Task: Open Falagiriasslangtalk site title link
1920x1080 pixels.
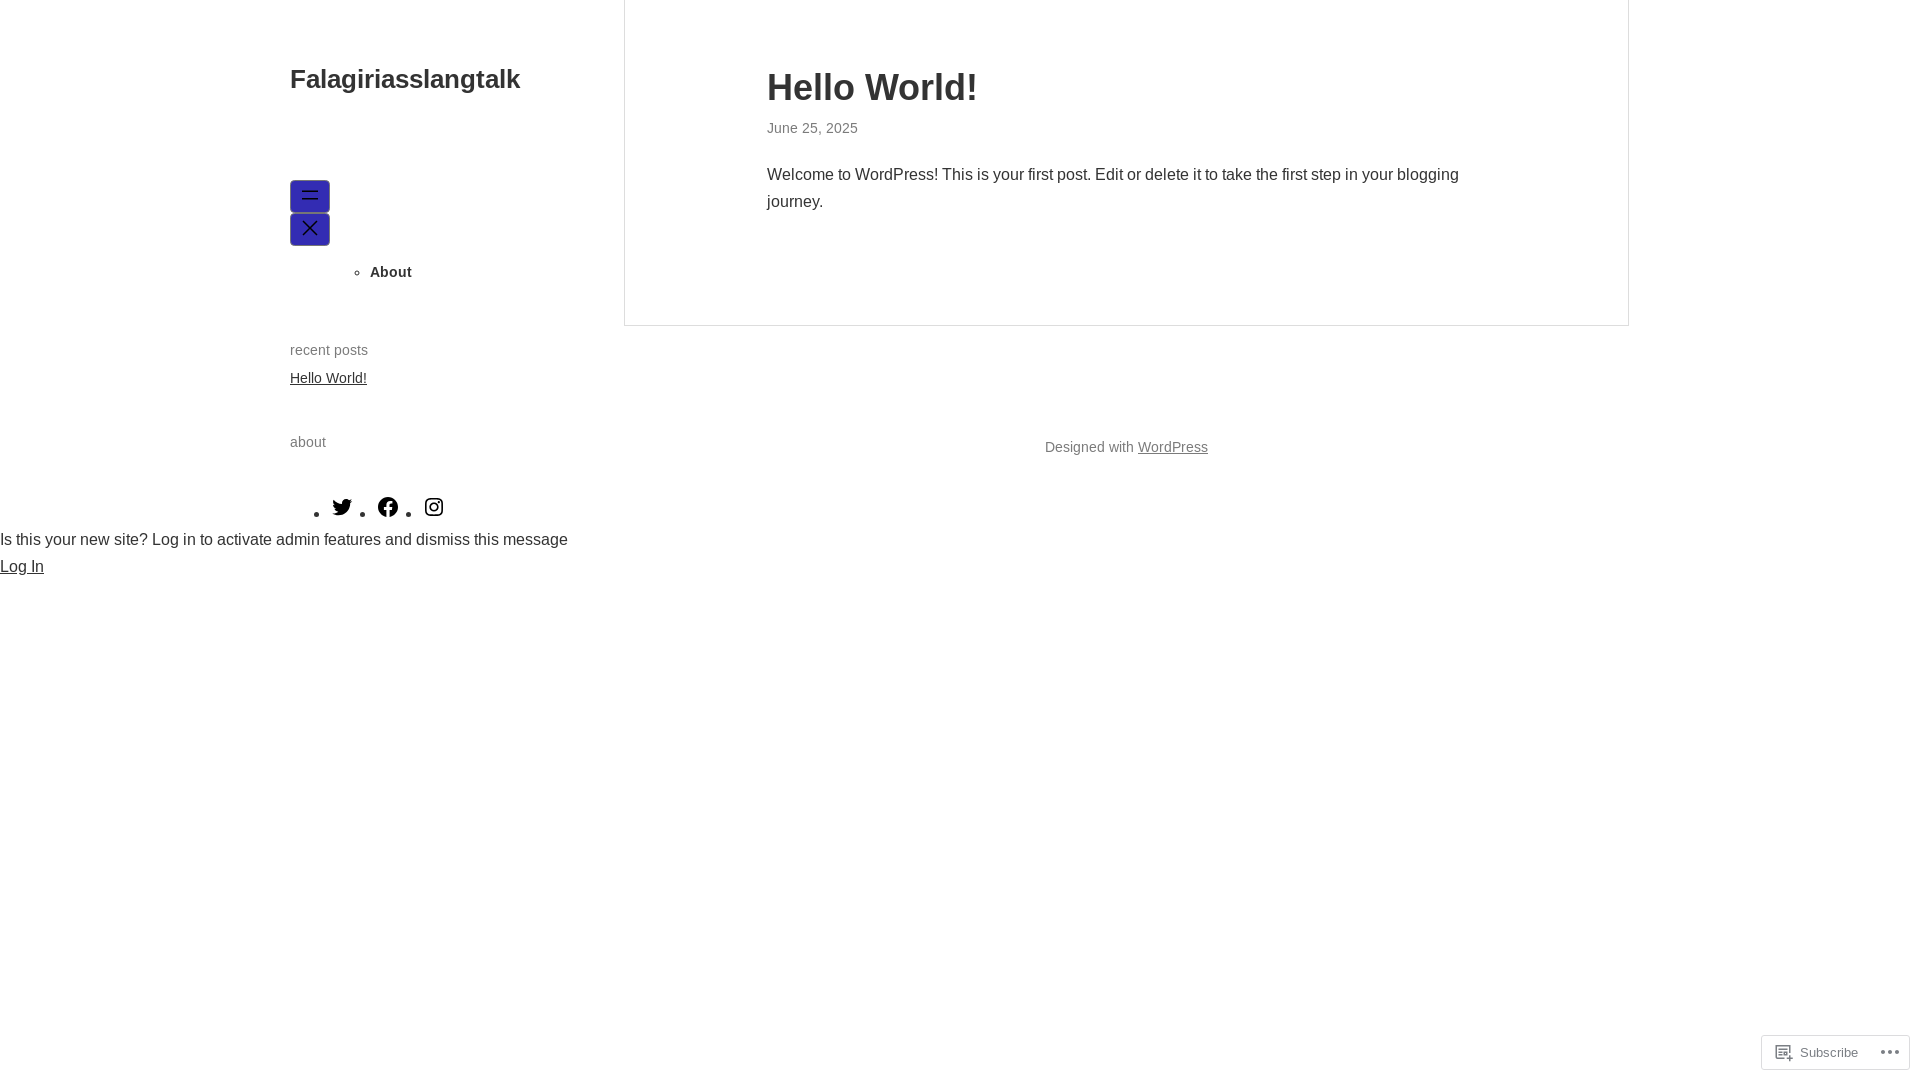Action: (x=405, y=79)
